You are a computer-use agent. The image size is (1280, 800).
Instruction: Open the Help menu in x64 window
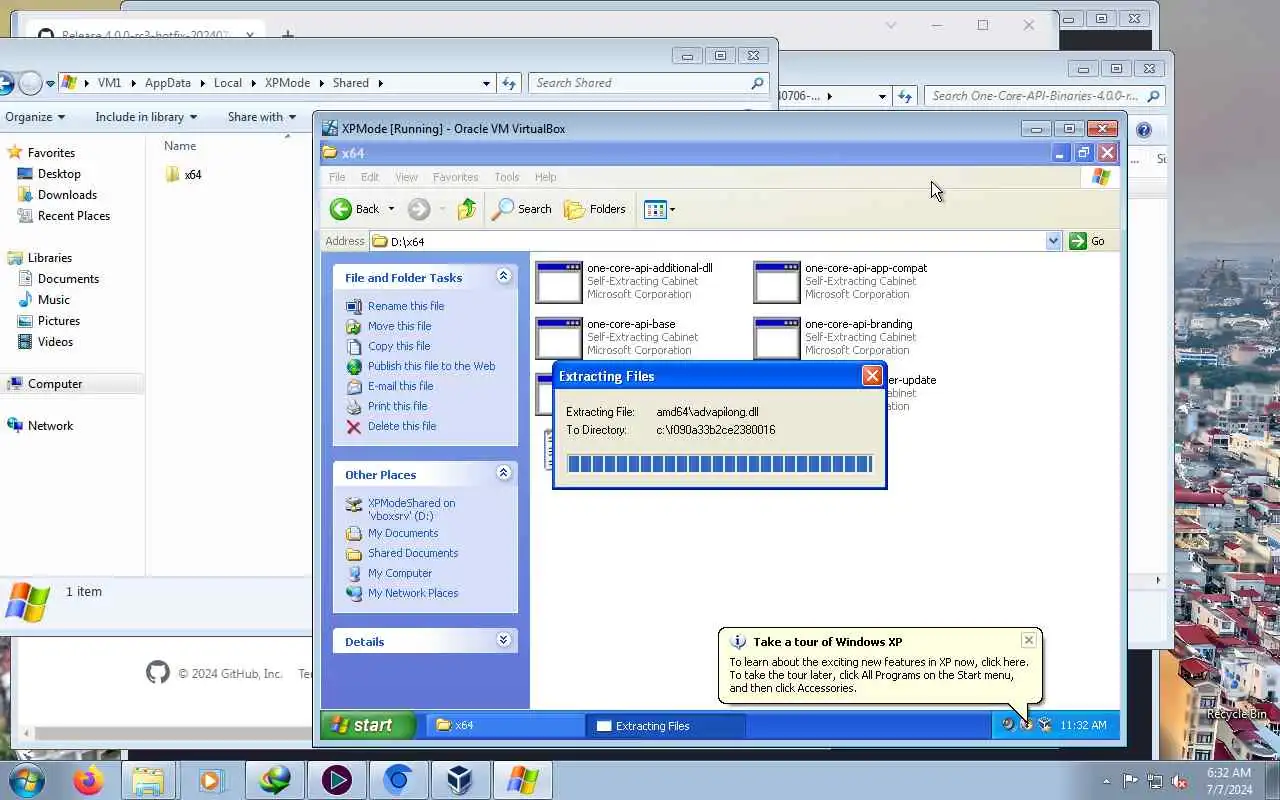(x=545, y=177)
